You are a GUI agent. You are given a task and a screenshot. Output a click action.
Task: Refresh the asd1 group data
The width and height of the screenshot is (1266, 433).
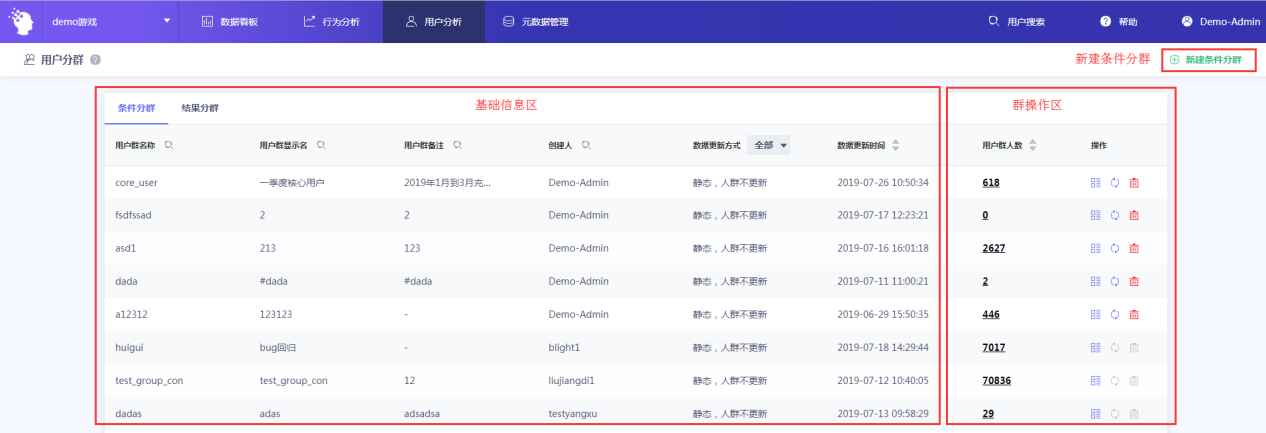(1115, 248)
